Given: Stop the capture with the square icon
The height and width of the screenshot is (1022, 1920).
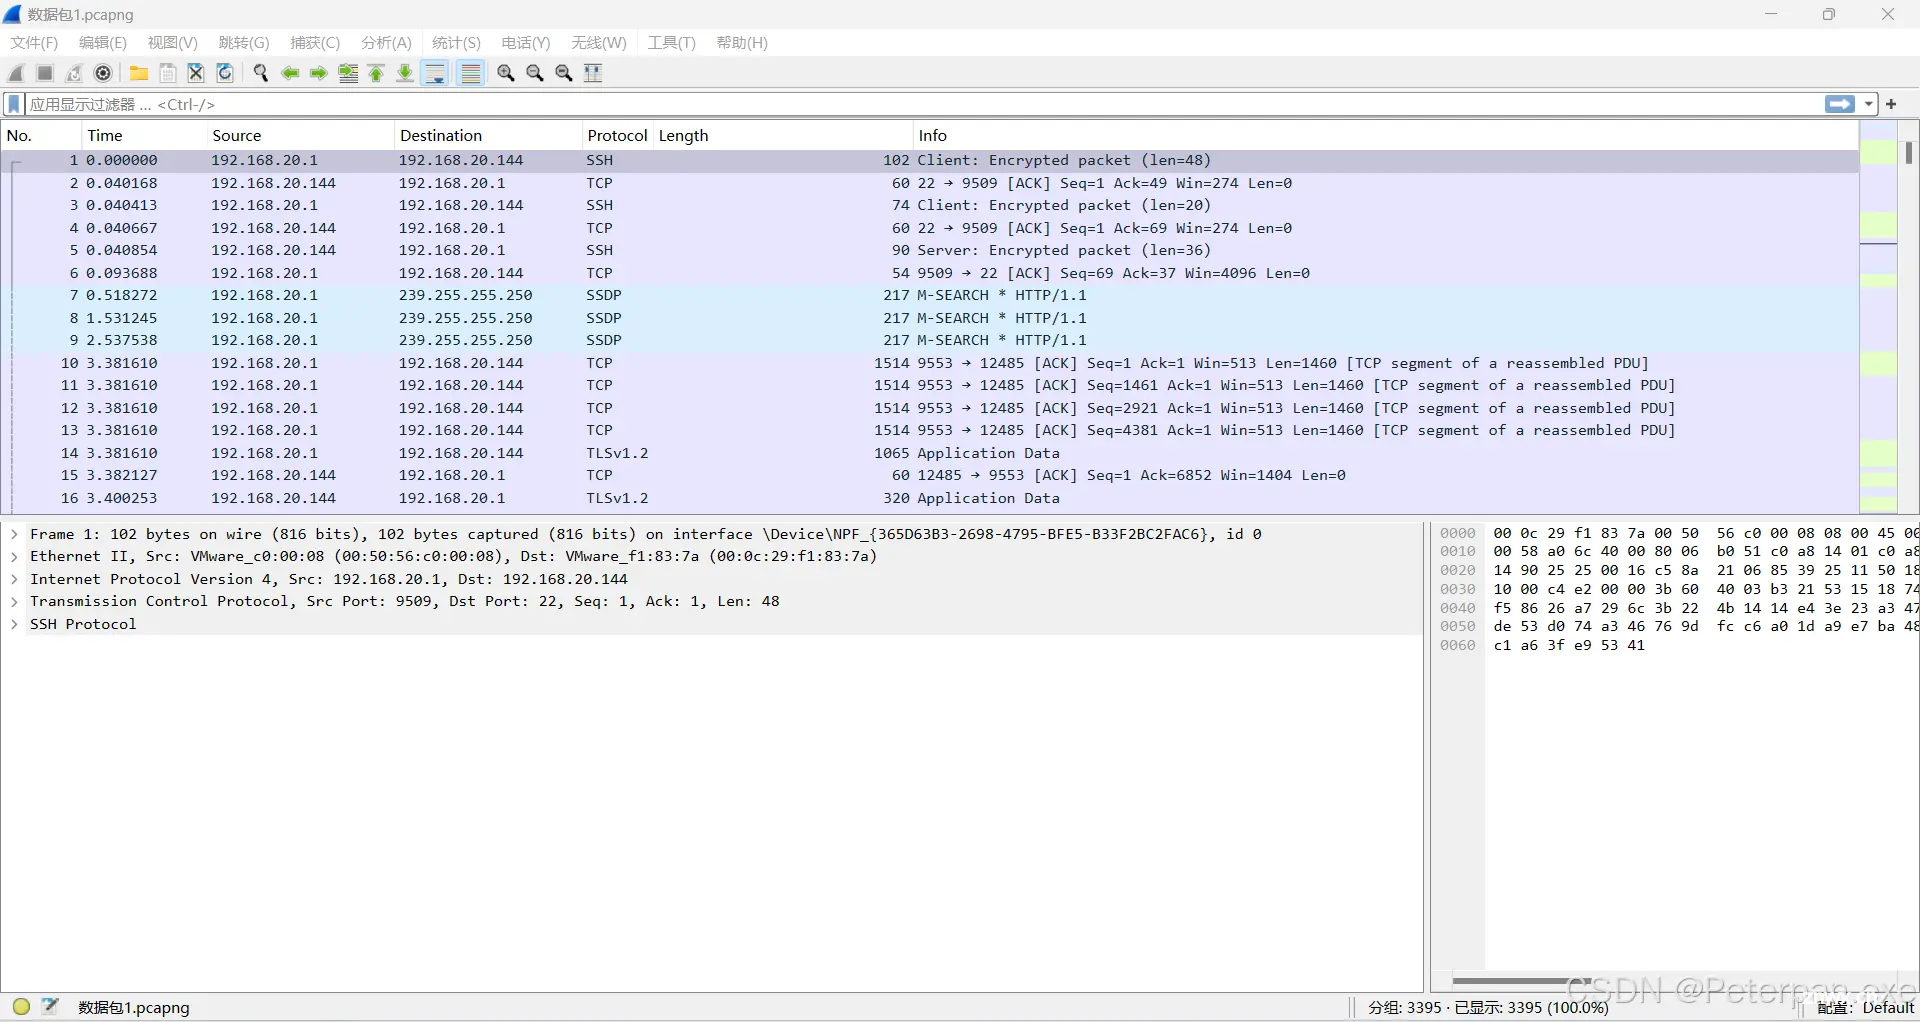Looking at the screenshot, I should click(45, 73).
